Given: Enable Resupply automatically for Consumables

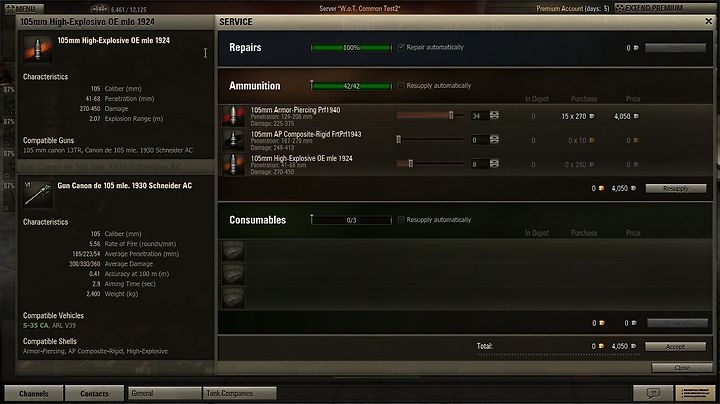Looking at the screenshot, I should [401, 220].
